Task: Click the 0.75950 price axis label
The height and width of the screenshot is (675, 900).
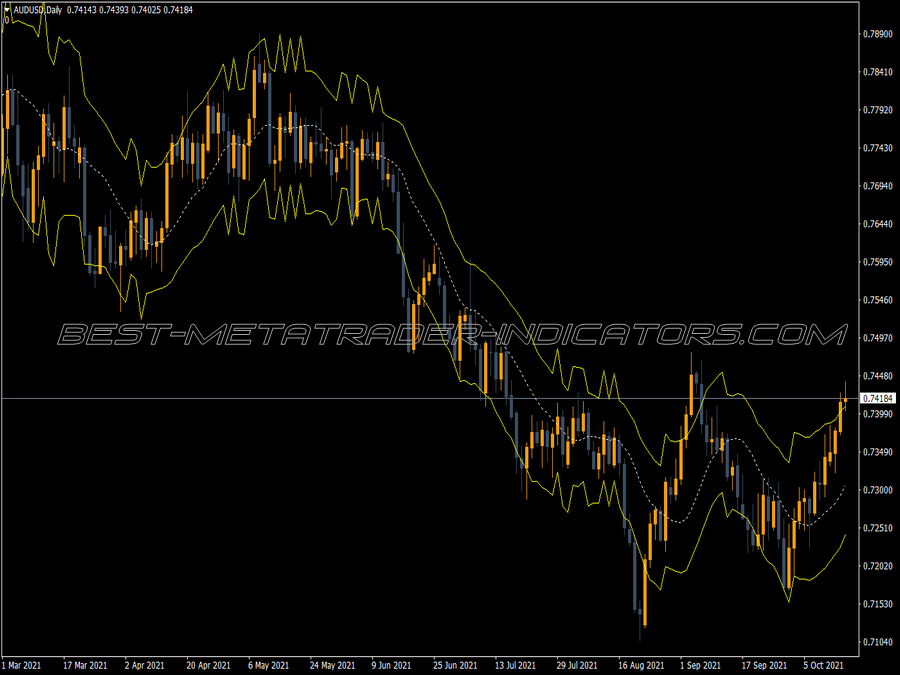Action: coord(878,262)
